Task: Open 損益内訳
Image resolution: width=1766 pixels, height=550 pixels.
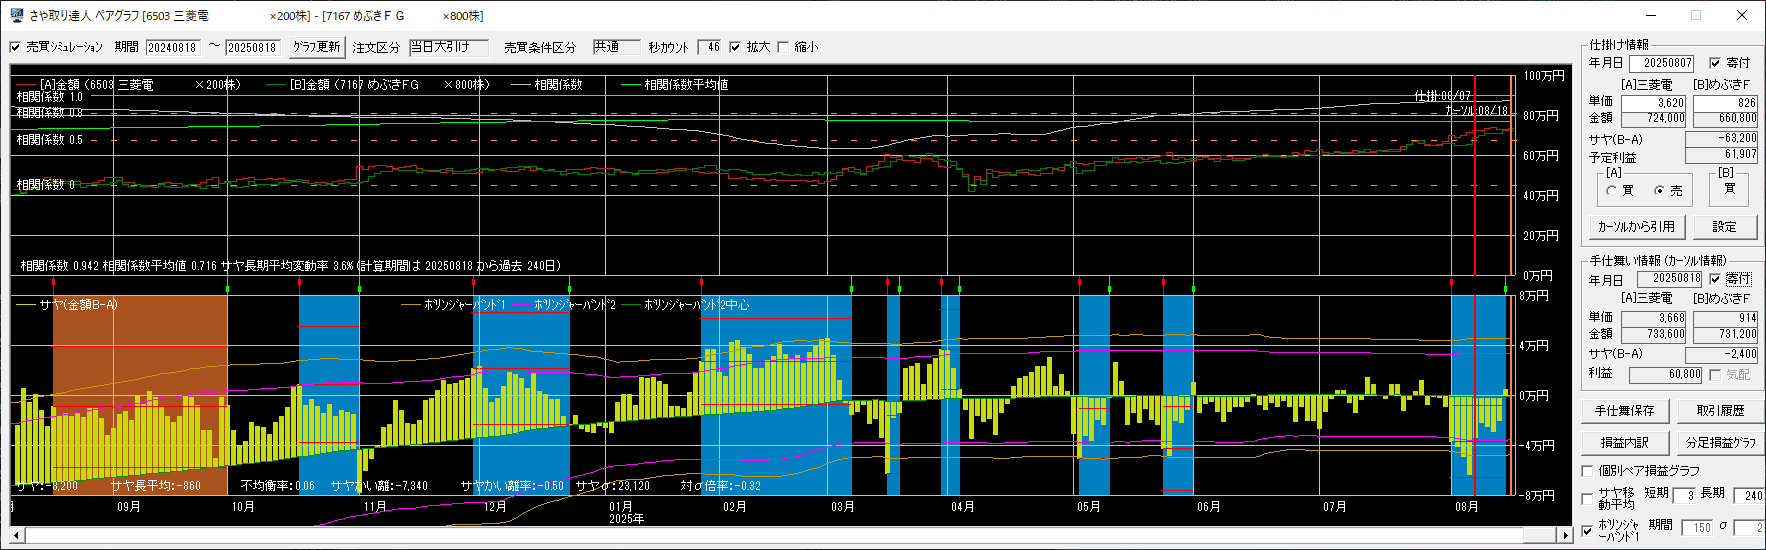Action: tap(1625, 442)
